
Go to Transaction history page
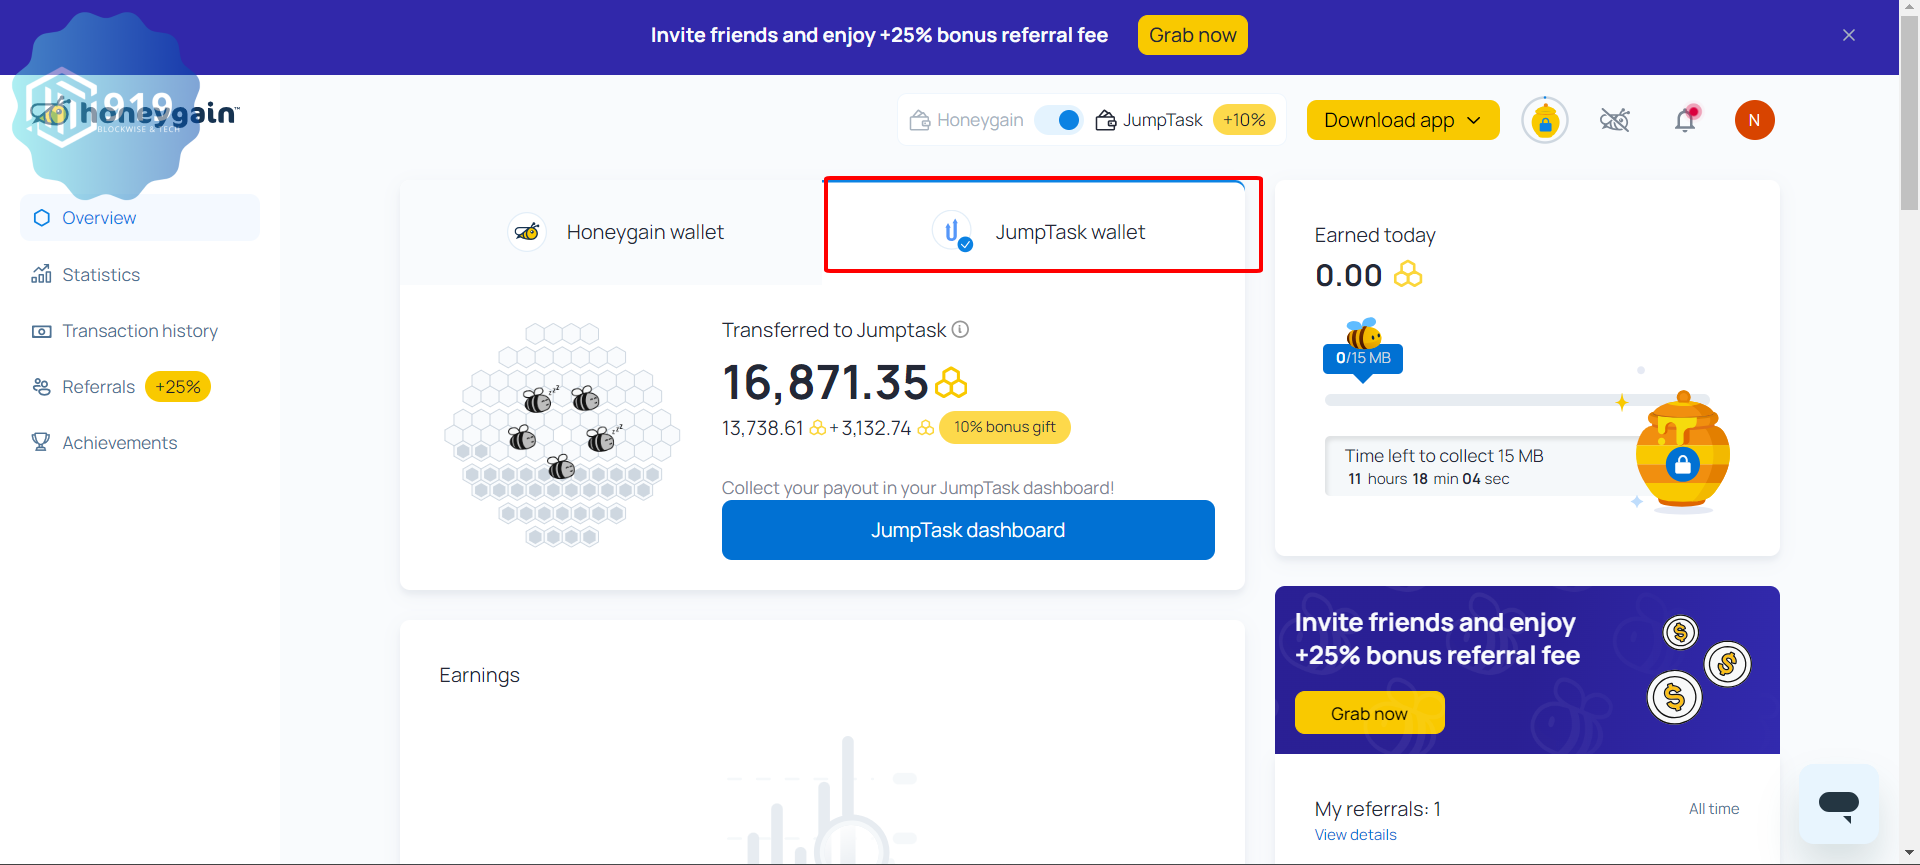[x=140, y=330]
